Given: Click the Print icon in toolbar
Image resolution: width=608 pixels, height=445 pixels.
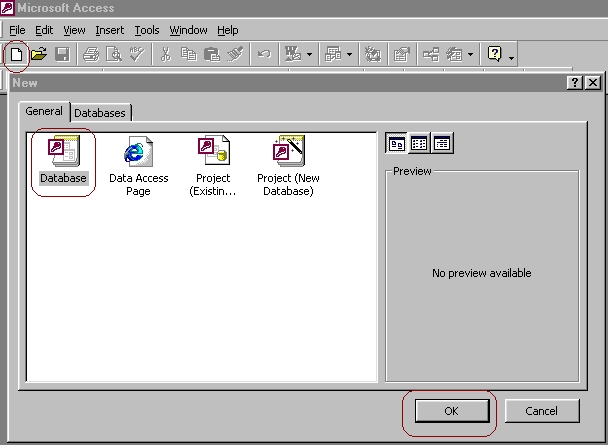Looking at the screenshot, I should 91,54.
